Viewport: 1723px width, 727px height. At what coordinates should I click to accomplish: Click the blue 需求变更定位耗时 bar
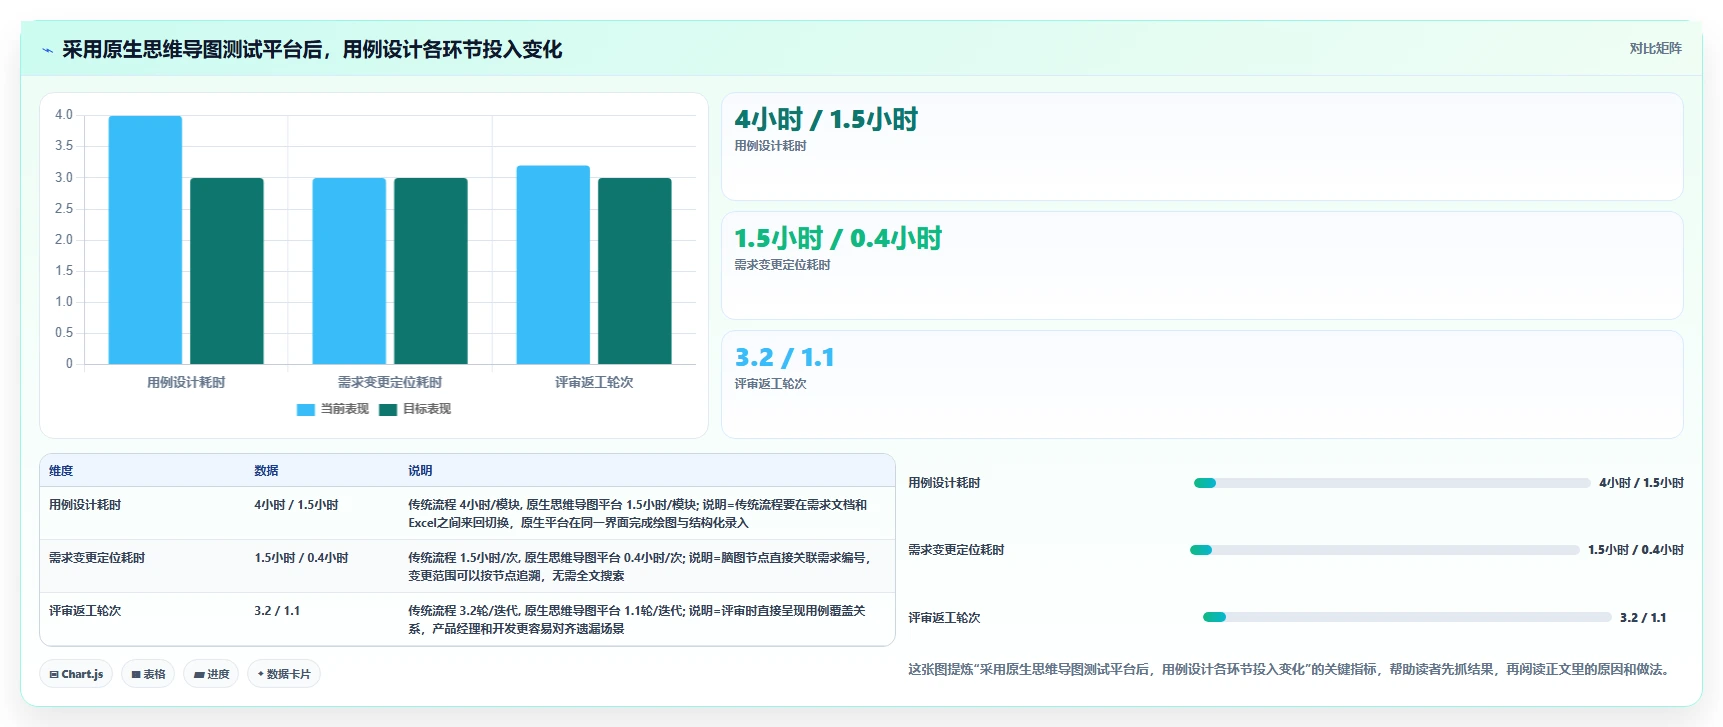349,271
